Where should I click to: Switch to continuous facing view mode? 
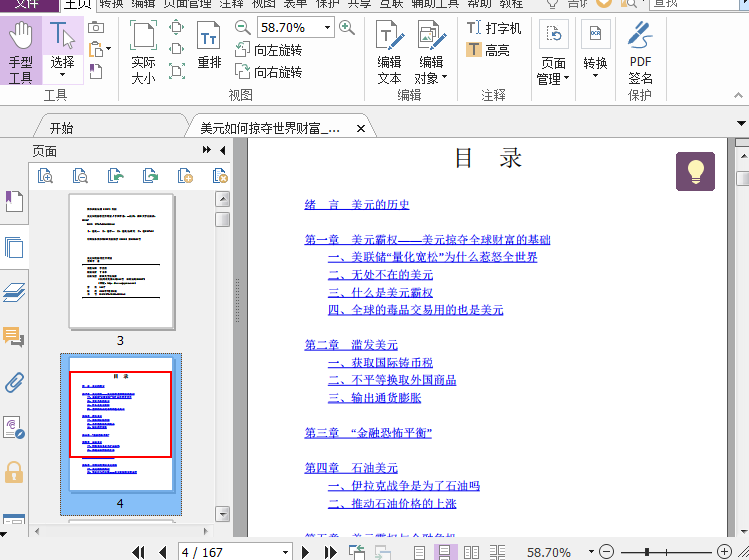[x=497, y=552]
